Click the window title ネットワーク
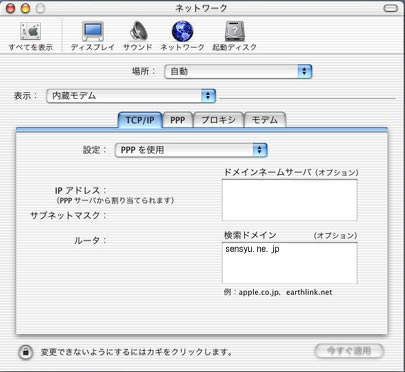The width and height of the screenshot is (405, 372). click(201, 8)
